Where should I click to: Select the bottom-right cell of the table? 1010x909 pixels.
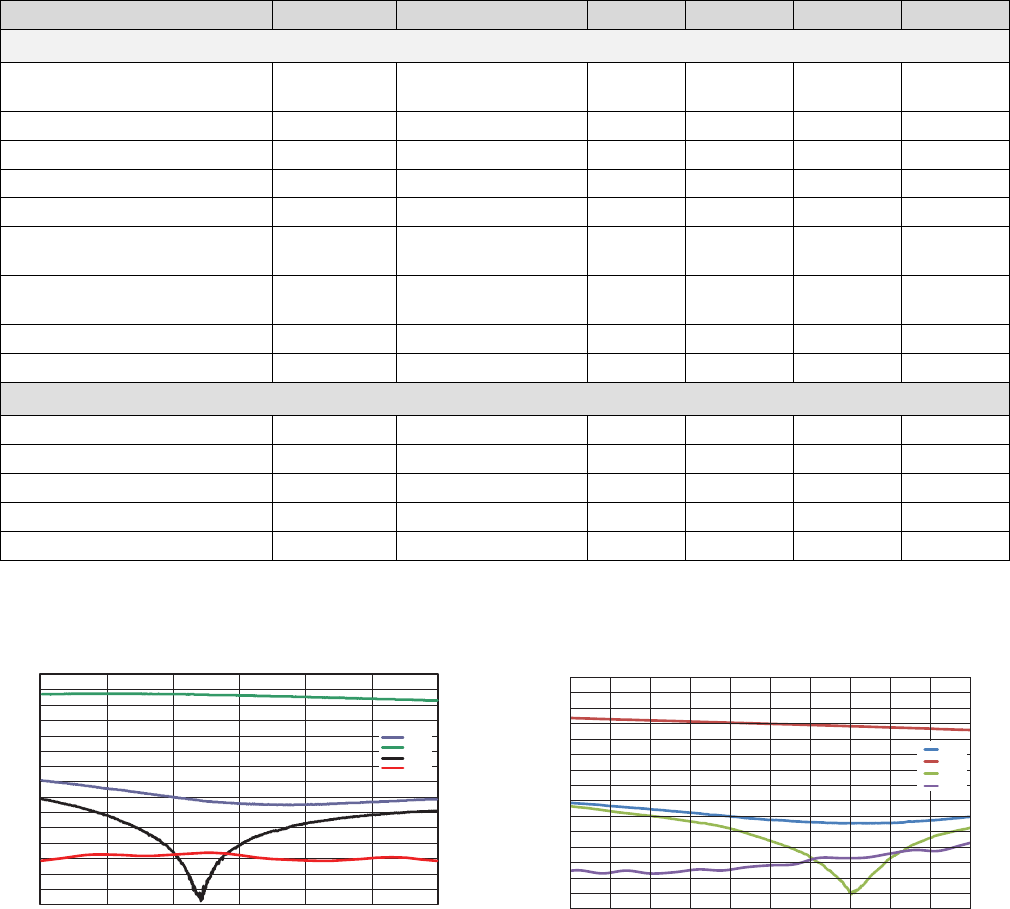point(954,546)
